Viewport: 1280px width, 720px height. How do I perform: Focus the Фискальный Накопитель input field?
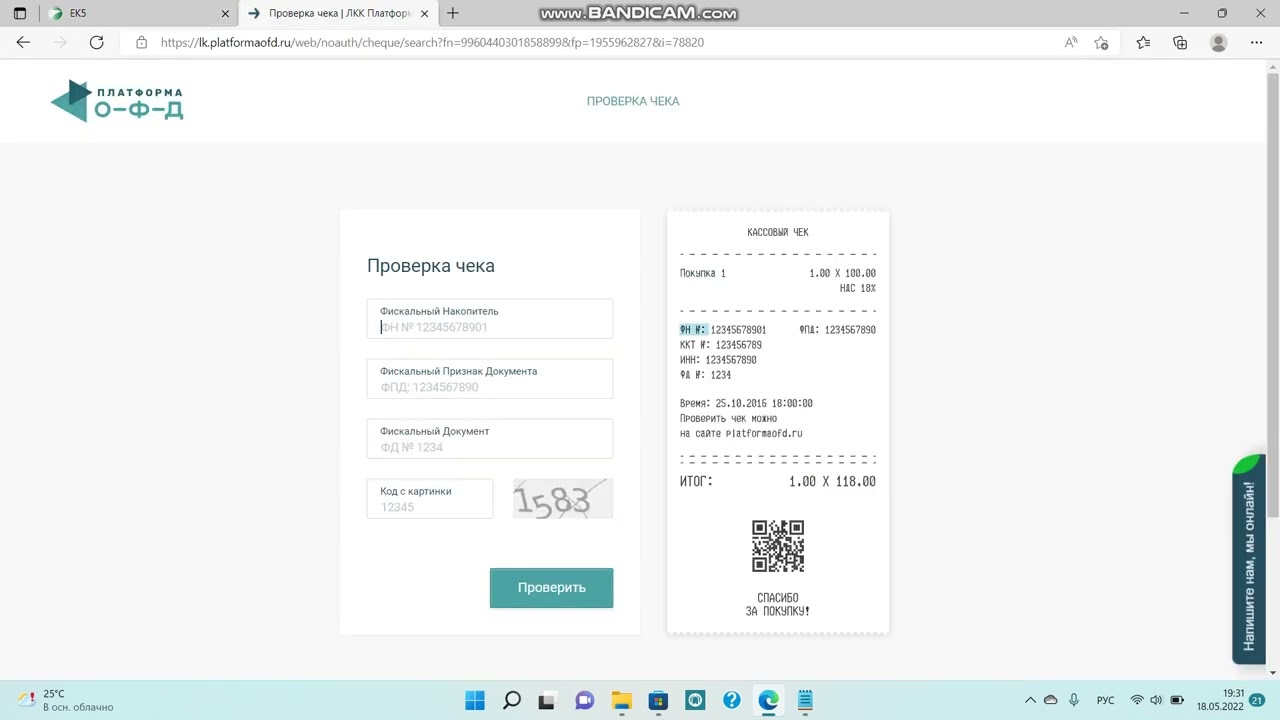(x=490, y=319)
